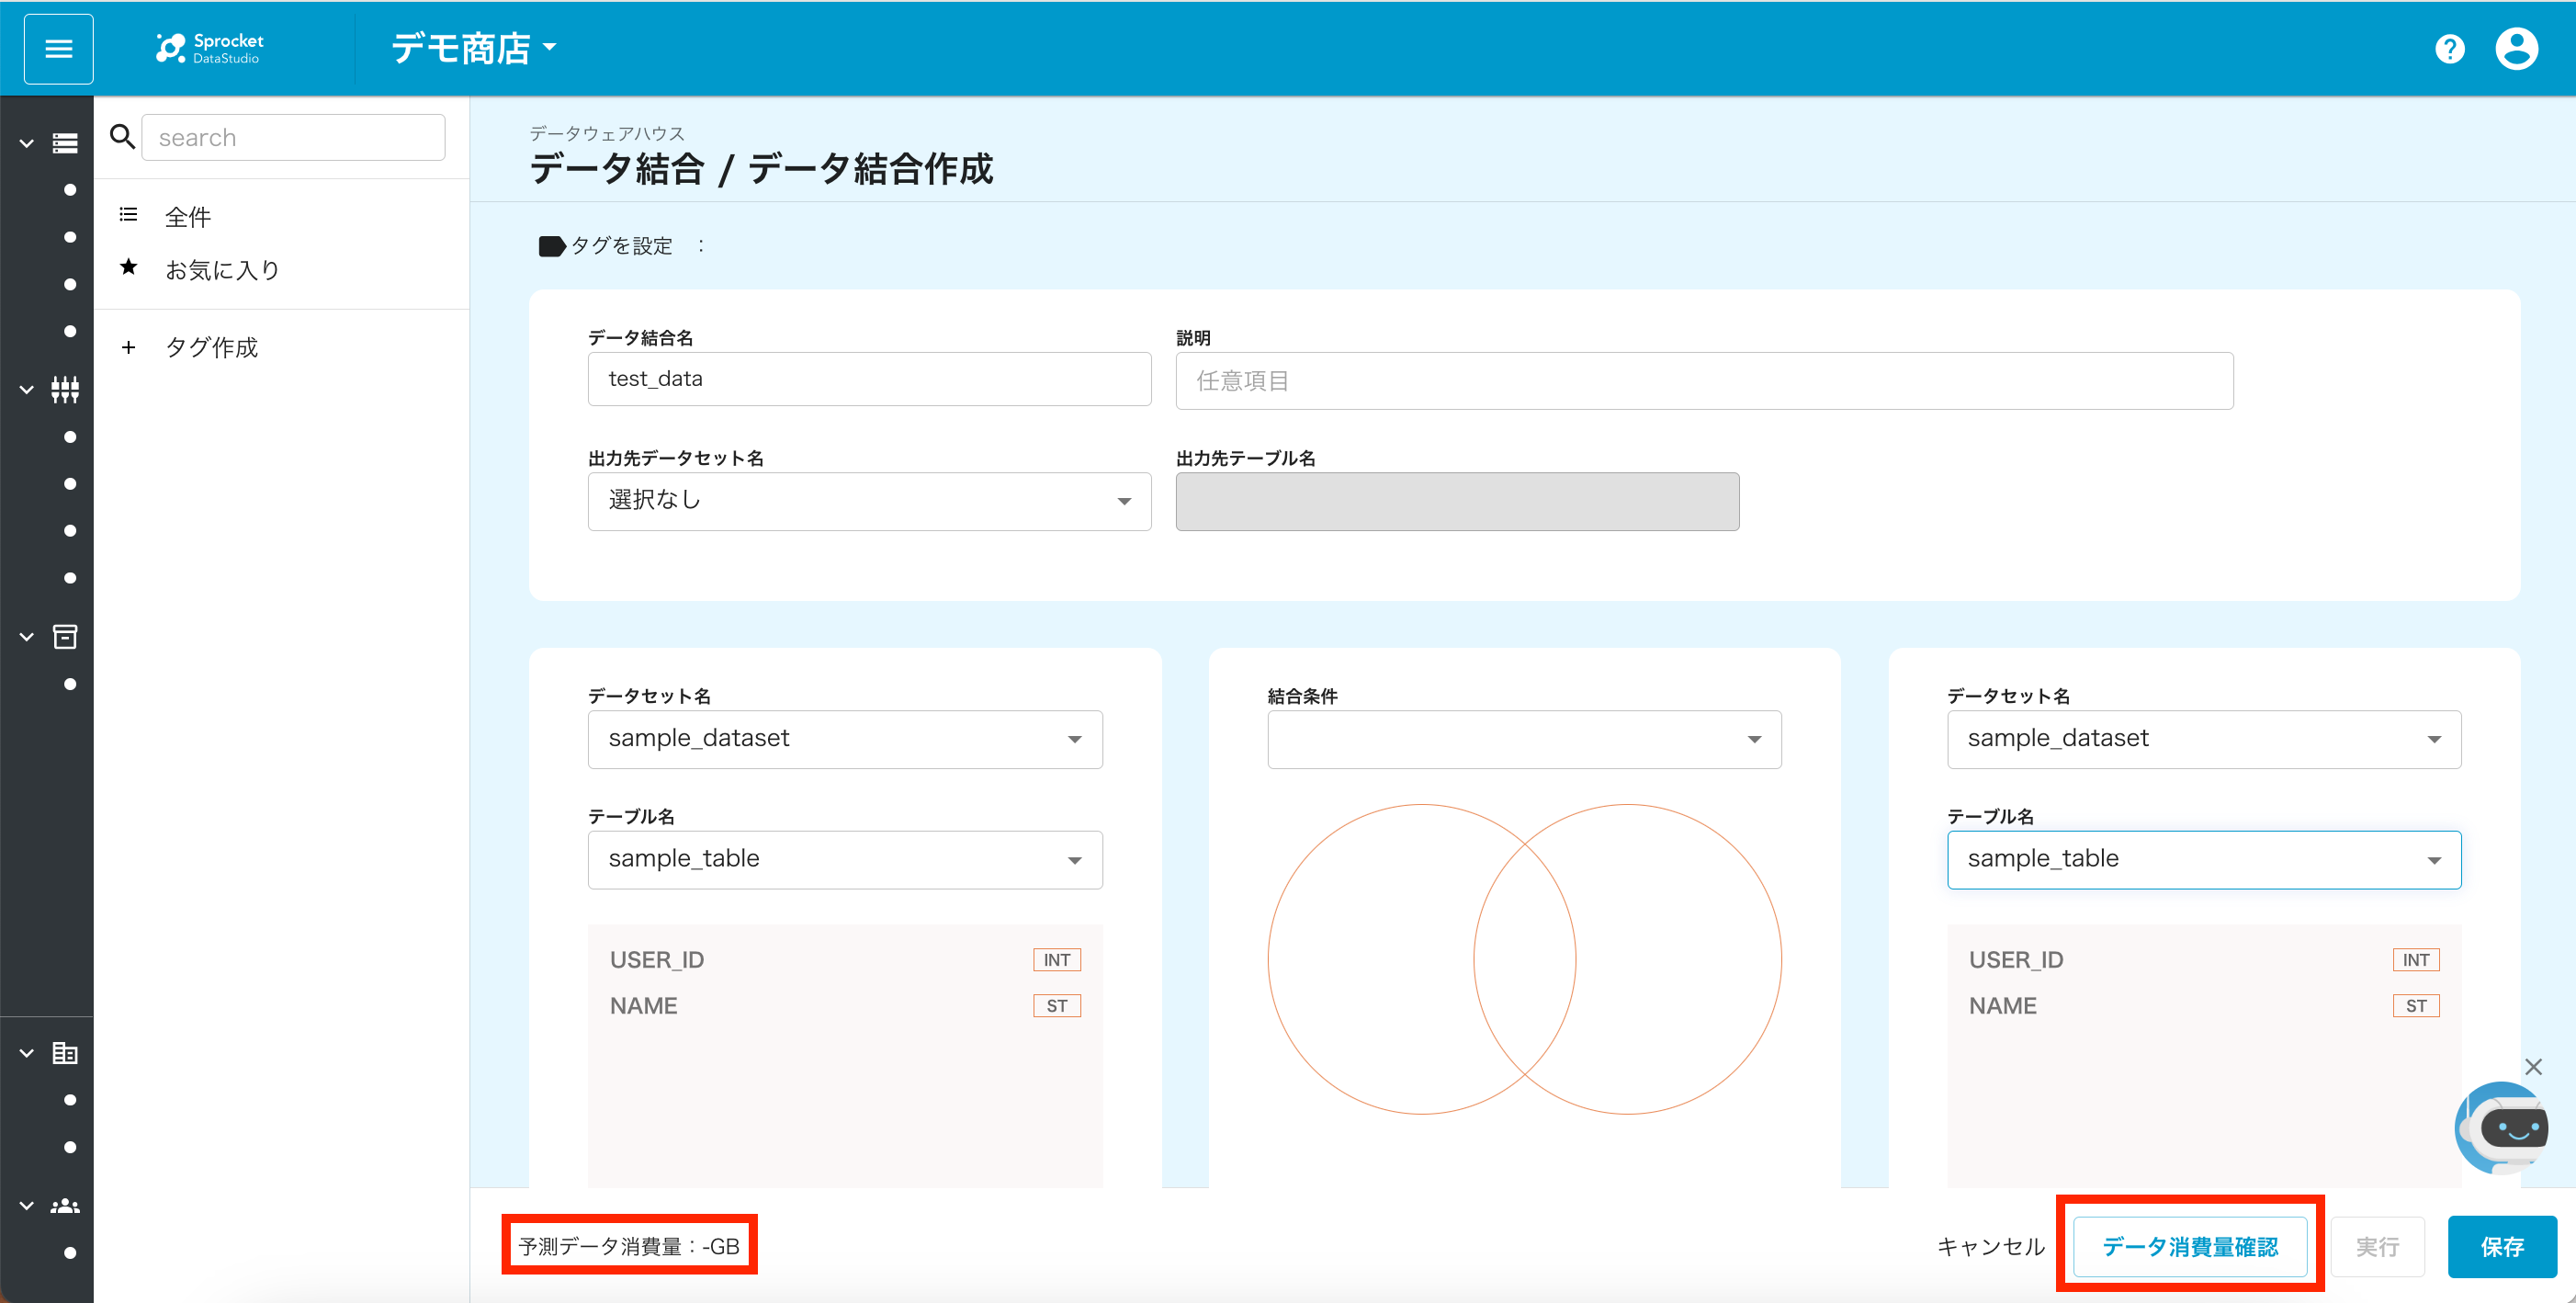Open the 出力先データセット名 dropdown
This screenshot has height=1303, width=2576.
pos(869,501)
